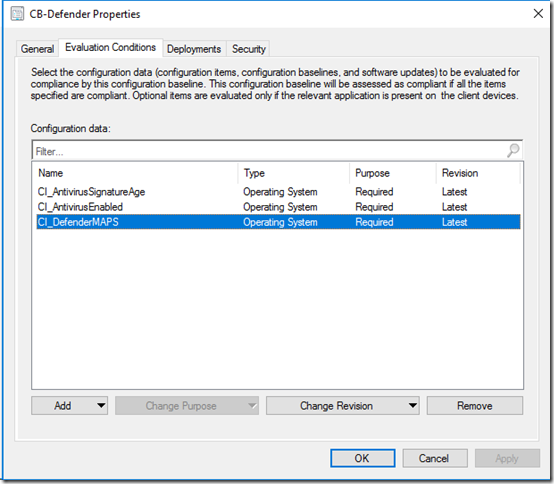Click the Apply button
554x484 pixels.
(x=507, y=458)
